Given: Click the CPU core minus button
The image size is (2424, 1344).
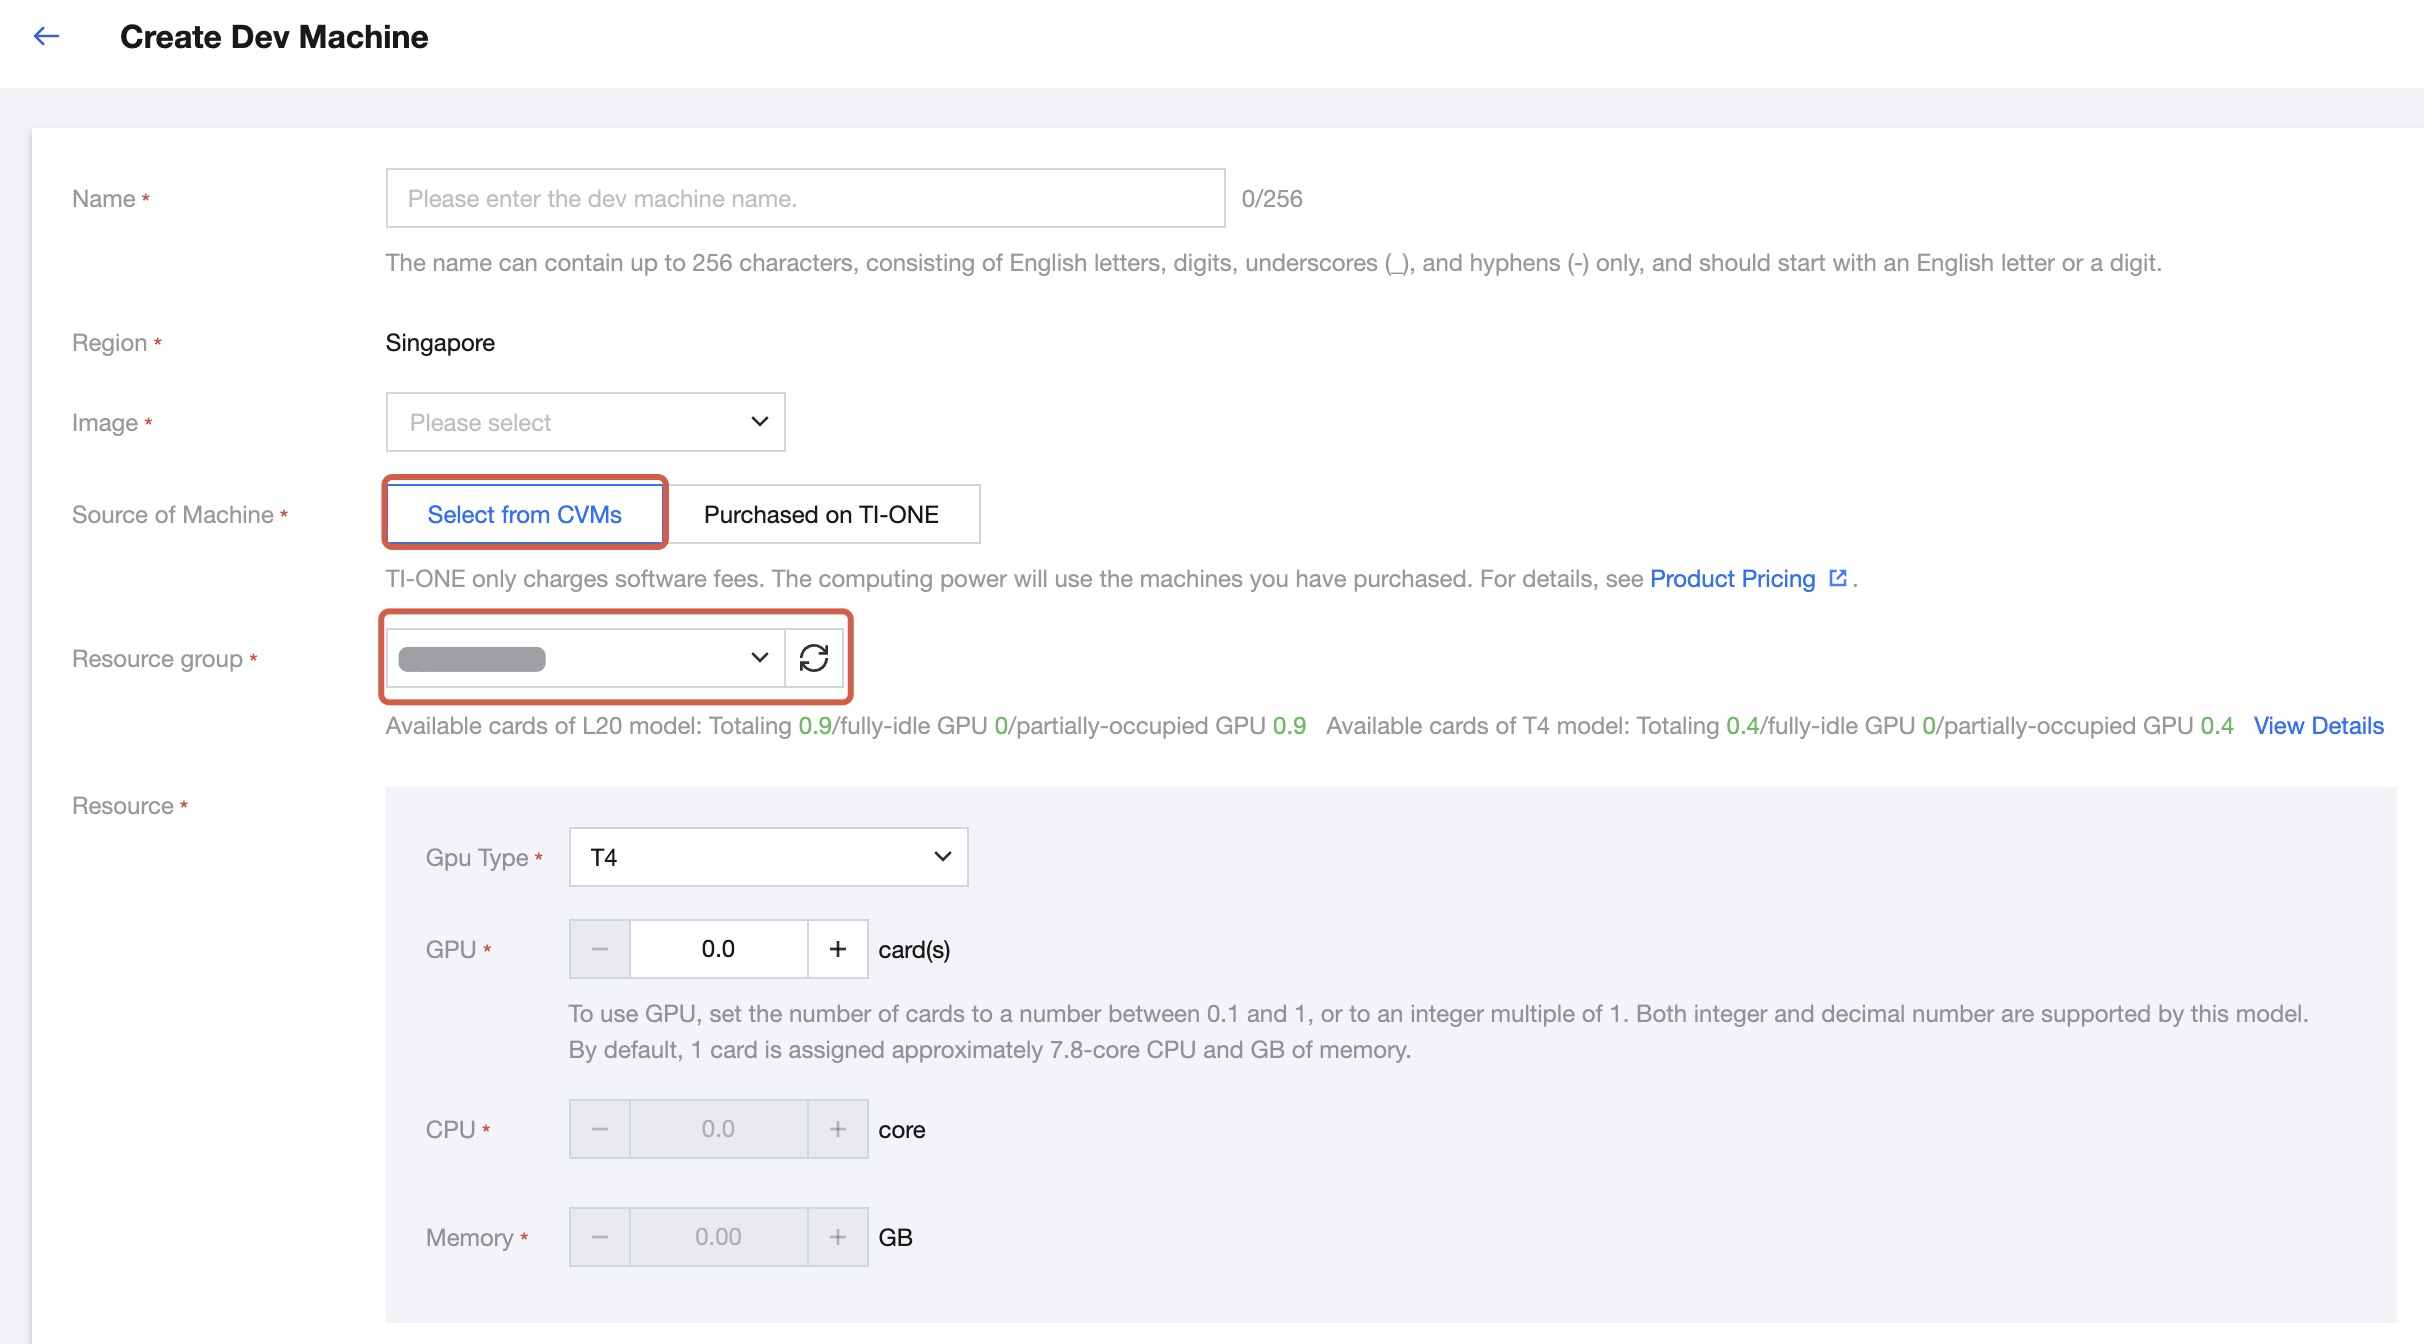Looking at the screenshot, I should (600, 1129).
